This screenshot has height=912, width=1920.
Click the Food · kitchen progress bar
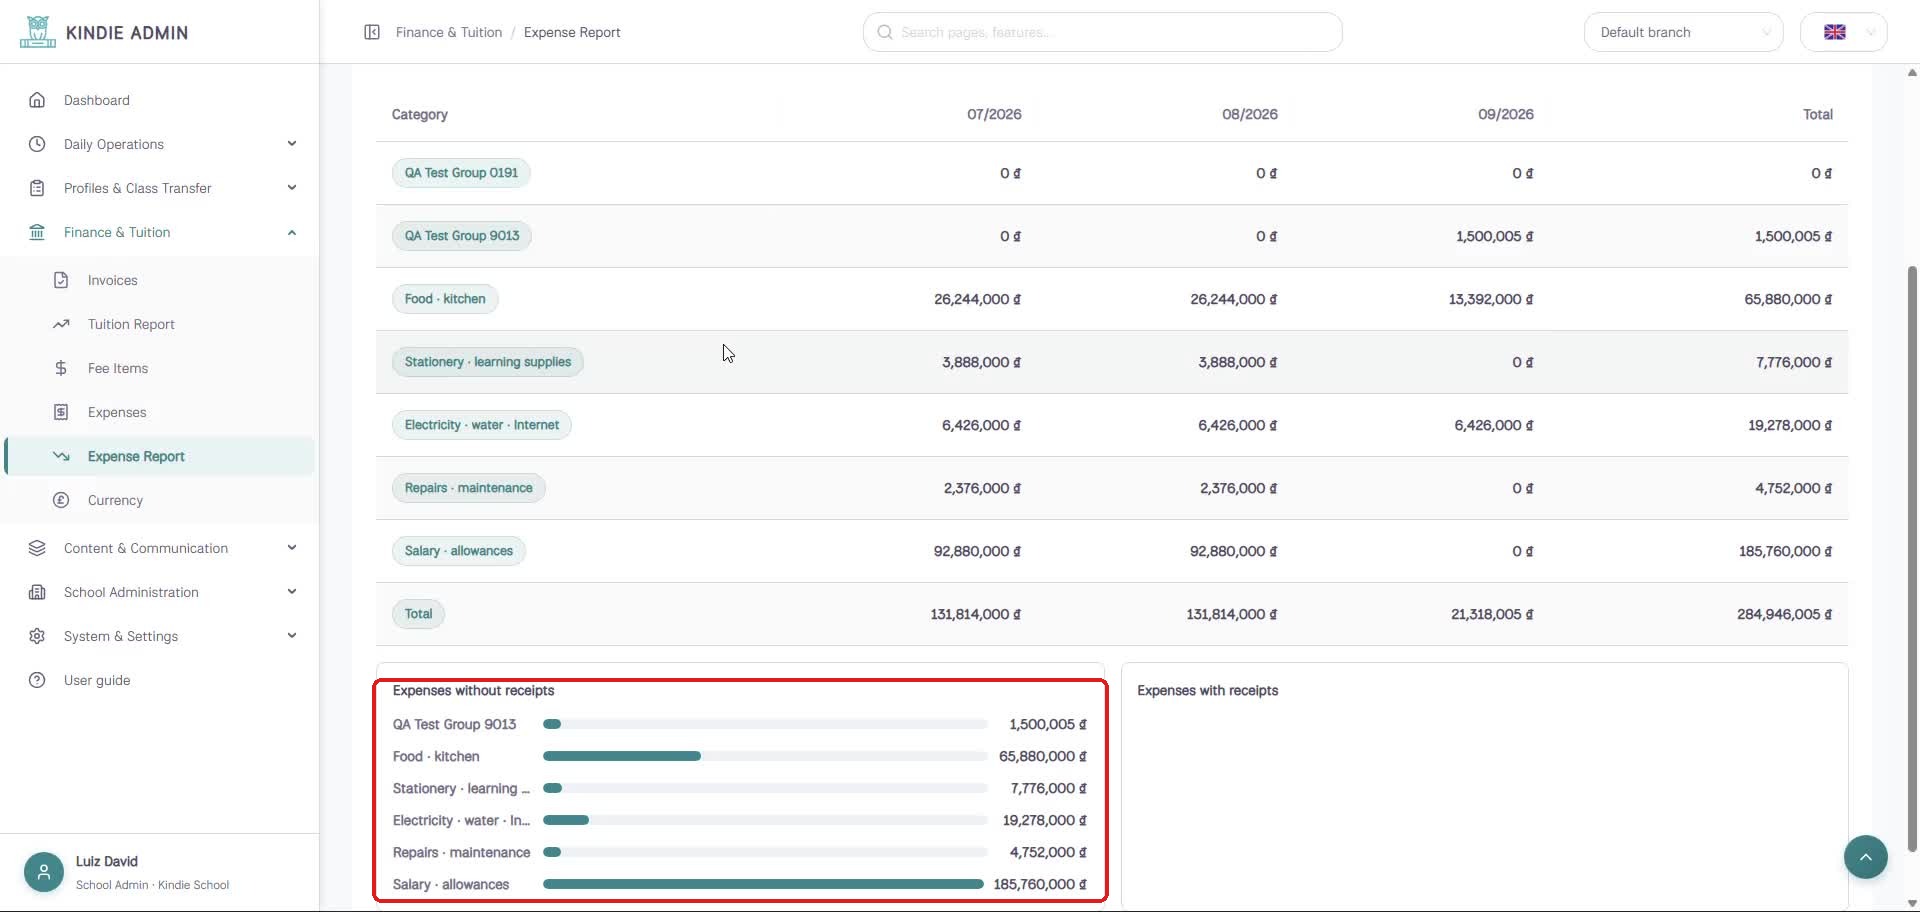(765, 756)
